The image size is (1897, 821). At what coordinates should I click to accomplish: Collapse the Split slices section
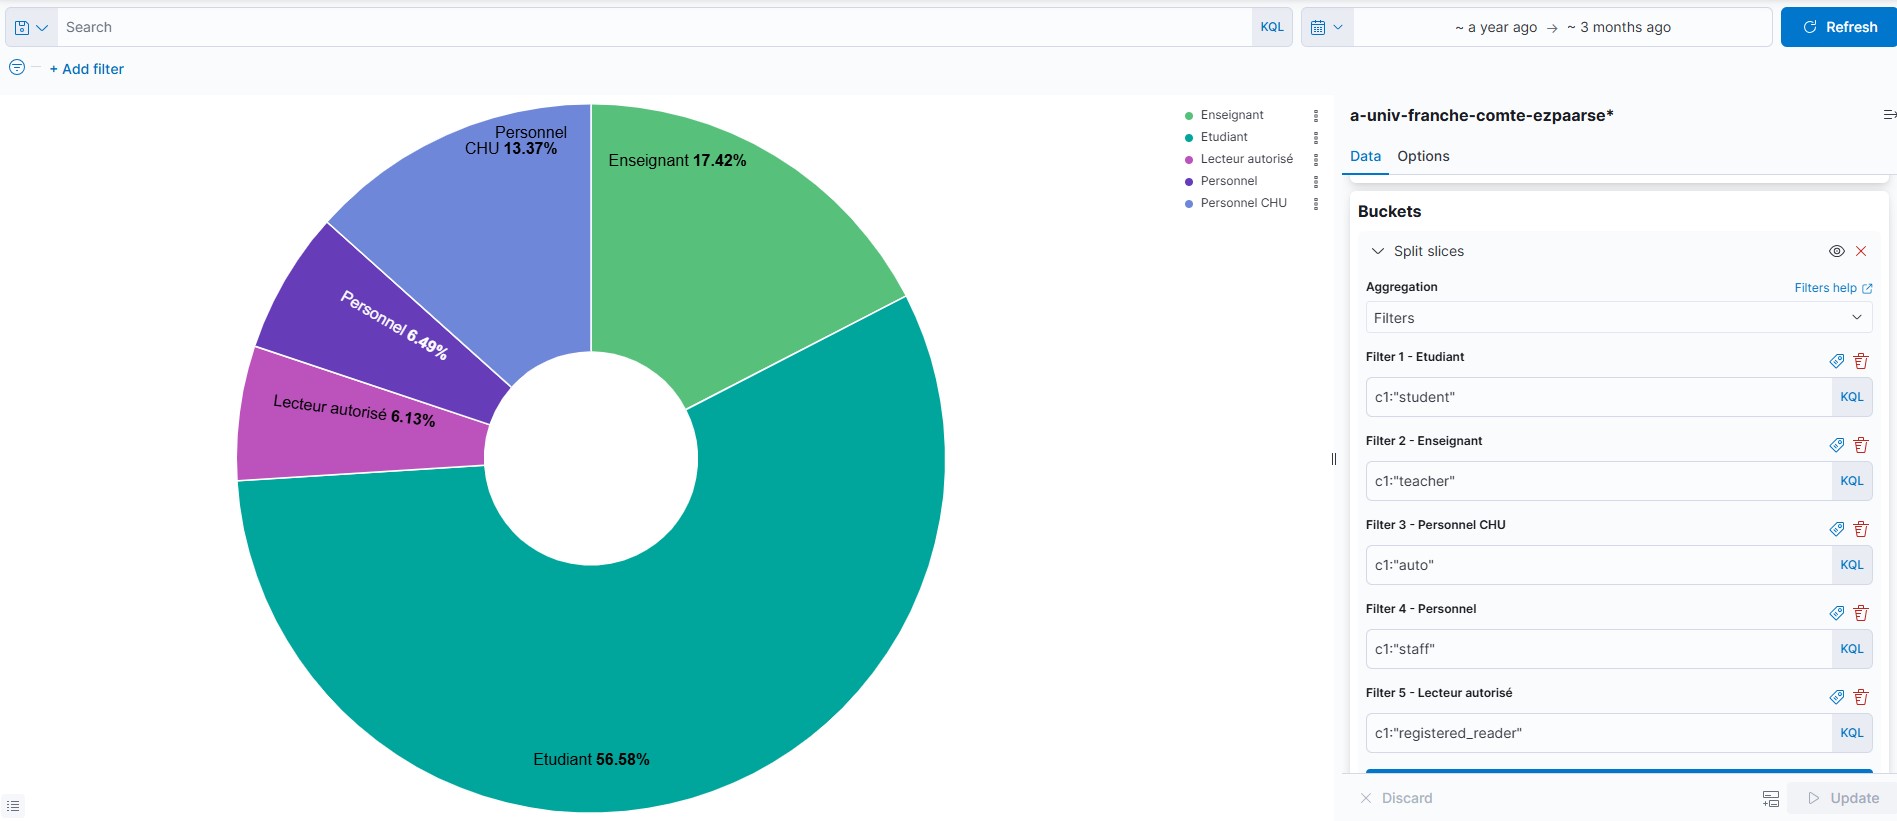(1378, 251)
